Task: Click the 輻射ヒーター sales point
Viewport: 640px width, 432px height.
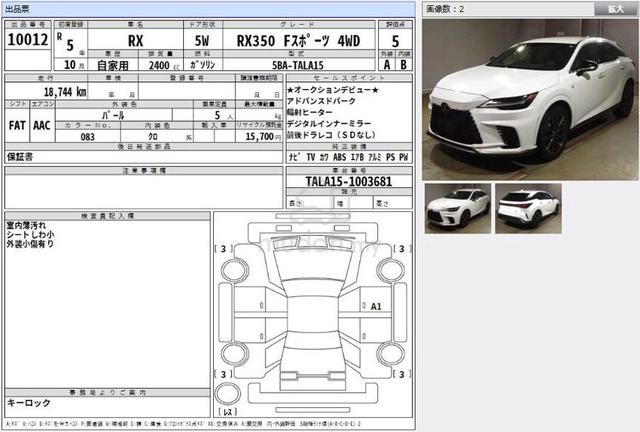Action: (x=310, y=112)
